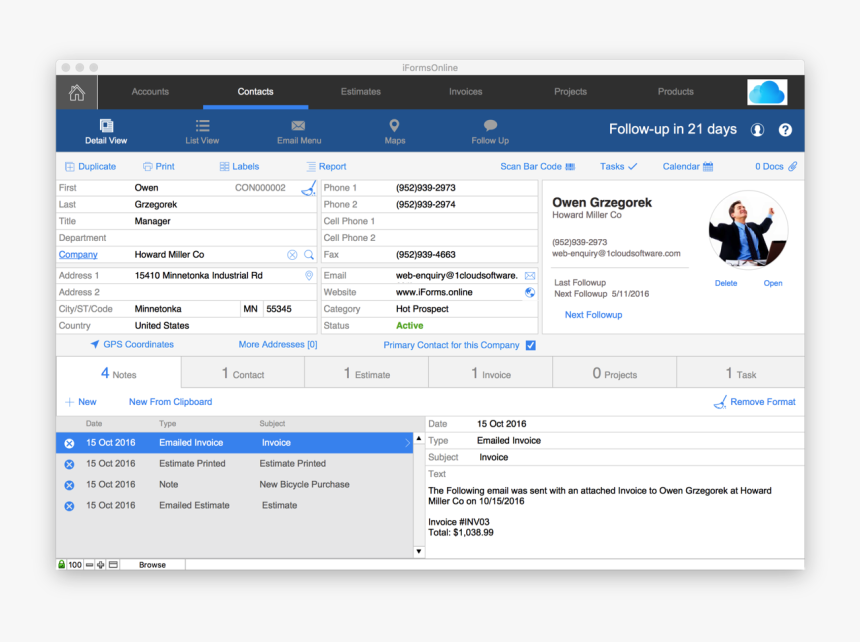
Task: Click Next Followup link
Action: (x=593, y=315)
